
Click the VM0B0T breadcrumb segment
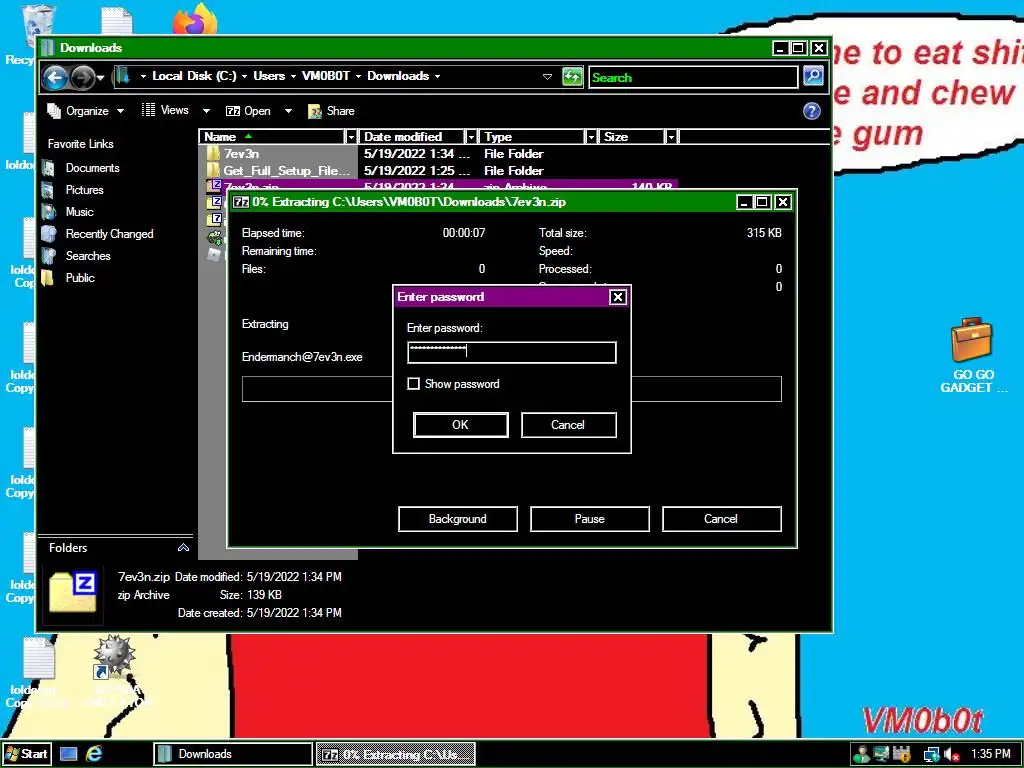coord(326,76)
